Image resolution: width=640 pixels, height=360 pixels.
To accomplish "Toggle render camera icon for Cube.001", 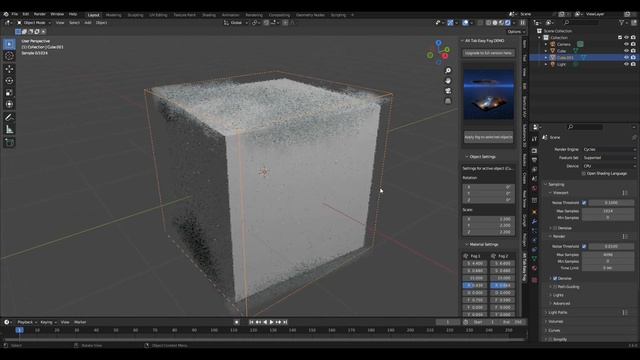I will tap(633, 58).
